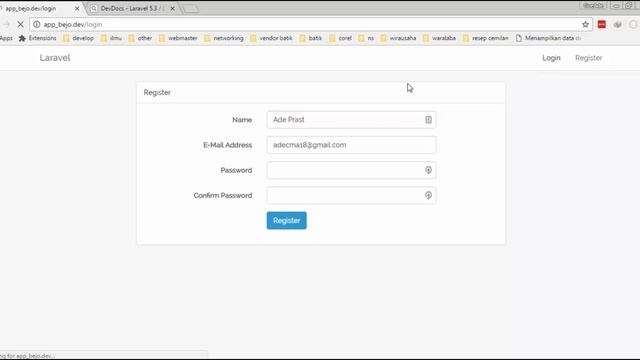Click the autofill icon in the Name field

tap(428, 120)
